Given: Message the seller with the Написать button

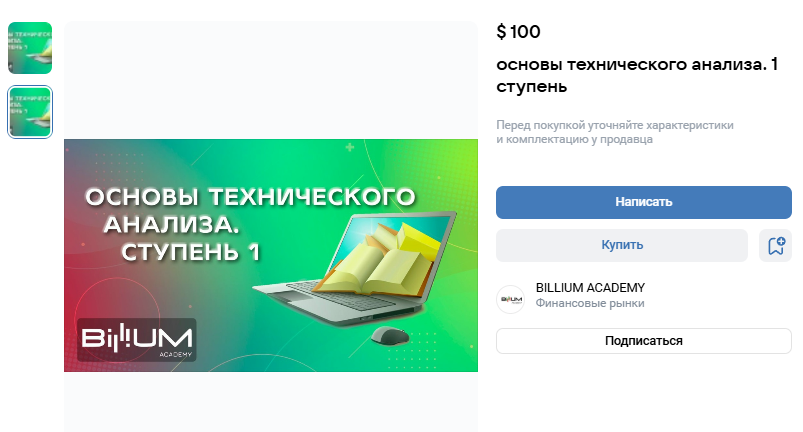Looking at the screenshot, I should [644, 202].
